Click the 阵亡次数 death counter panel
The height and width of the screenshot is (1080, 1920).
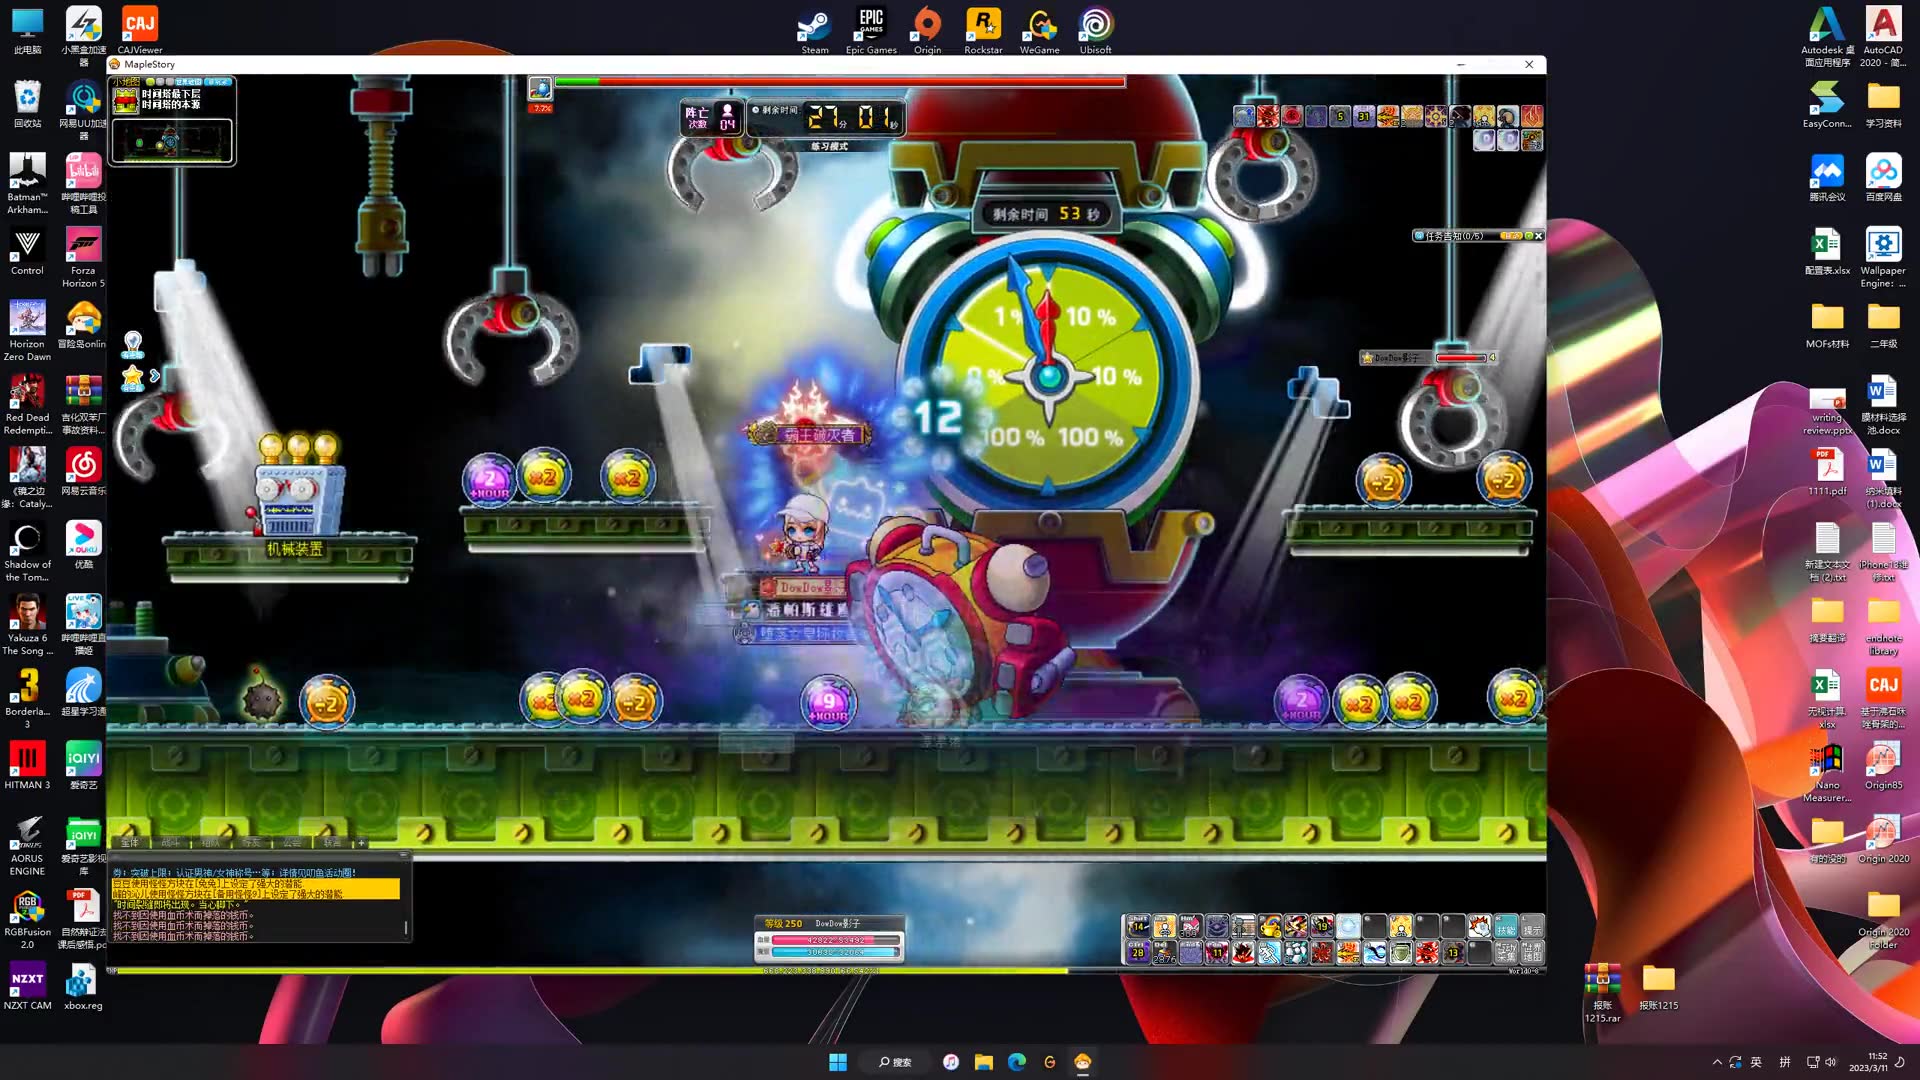point(711,117)
